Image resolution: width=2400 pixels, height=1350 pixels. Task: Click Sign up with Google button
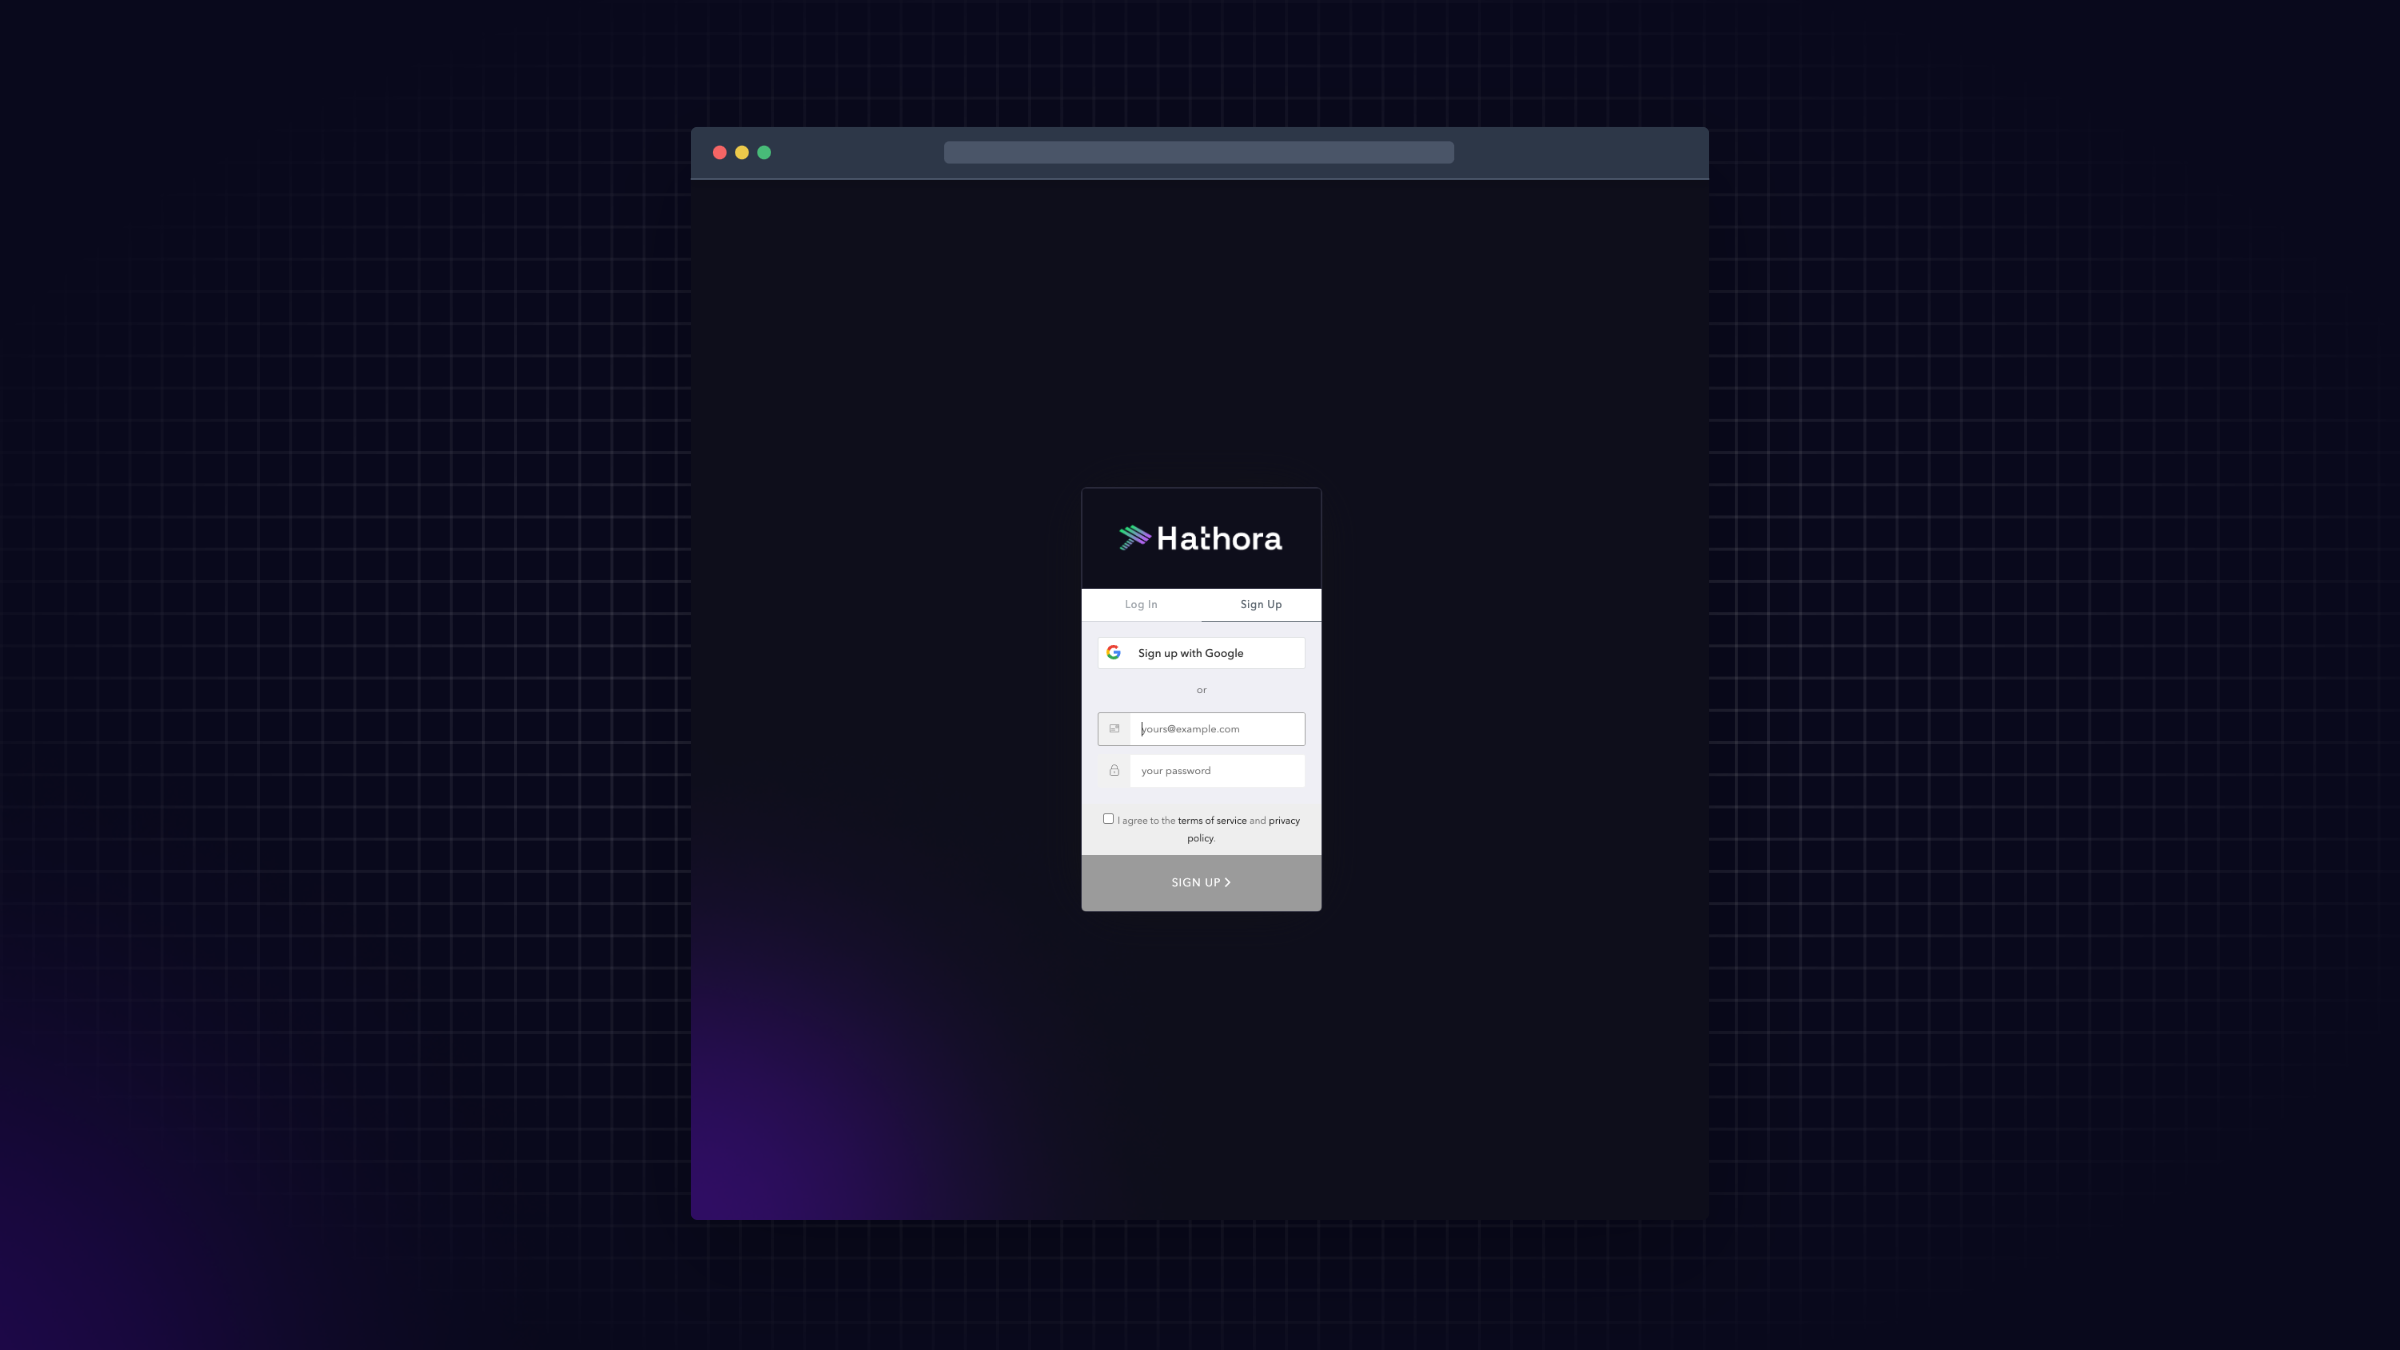click(x=1201, y=653)
